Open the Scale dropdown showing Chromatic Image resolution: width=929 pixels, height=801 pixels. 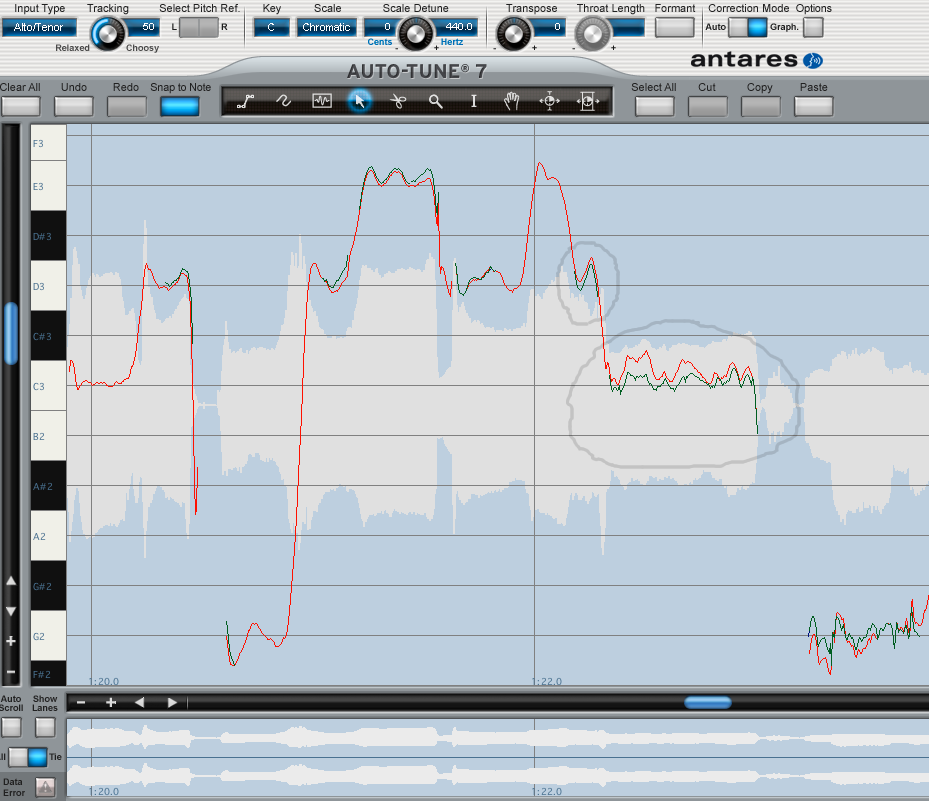click(326, 27)
